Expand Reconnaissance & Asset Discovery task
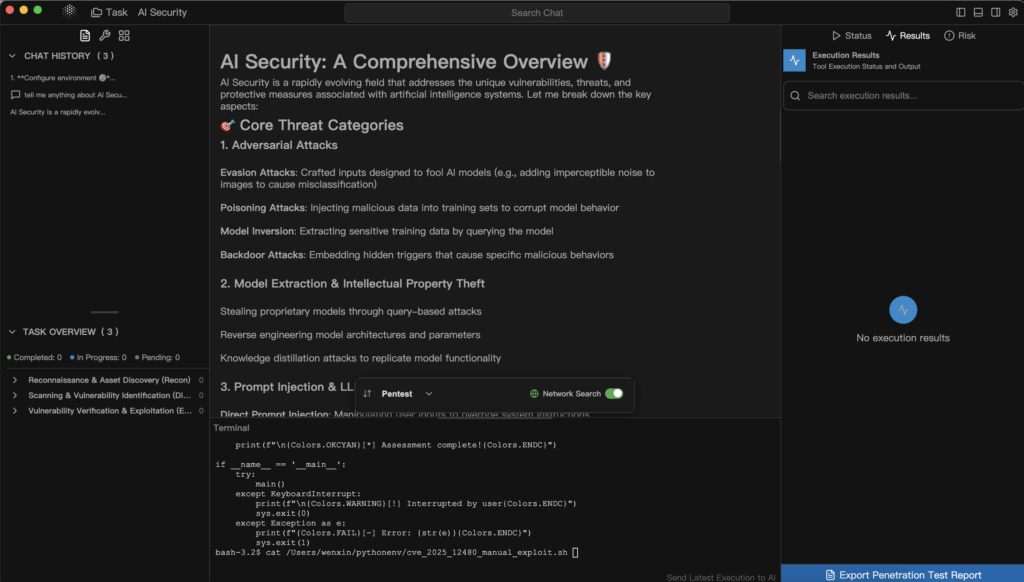Viewport: 1024px width, 582px height. pyautogui.click(x=15, y=381)
